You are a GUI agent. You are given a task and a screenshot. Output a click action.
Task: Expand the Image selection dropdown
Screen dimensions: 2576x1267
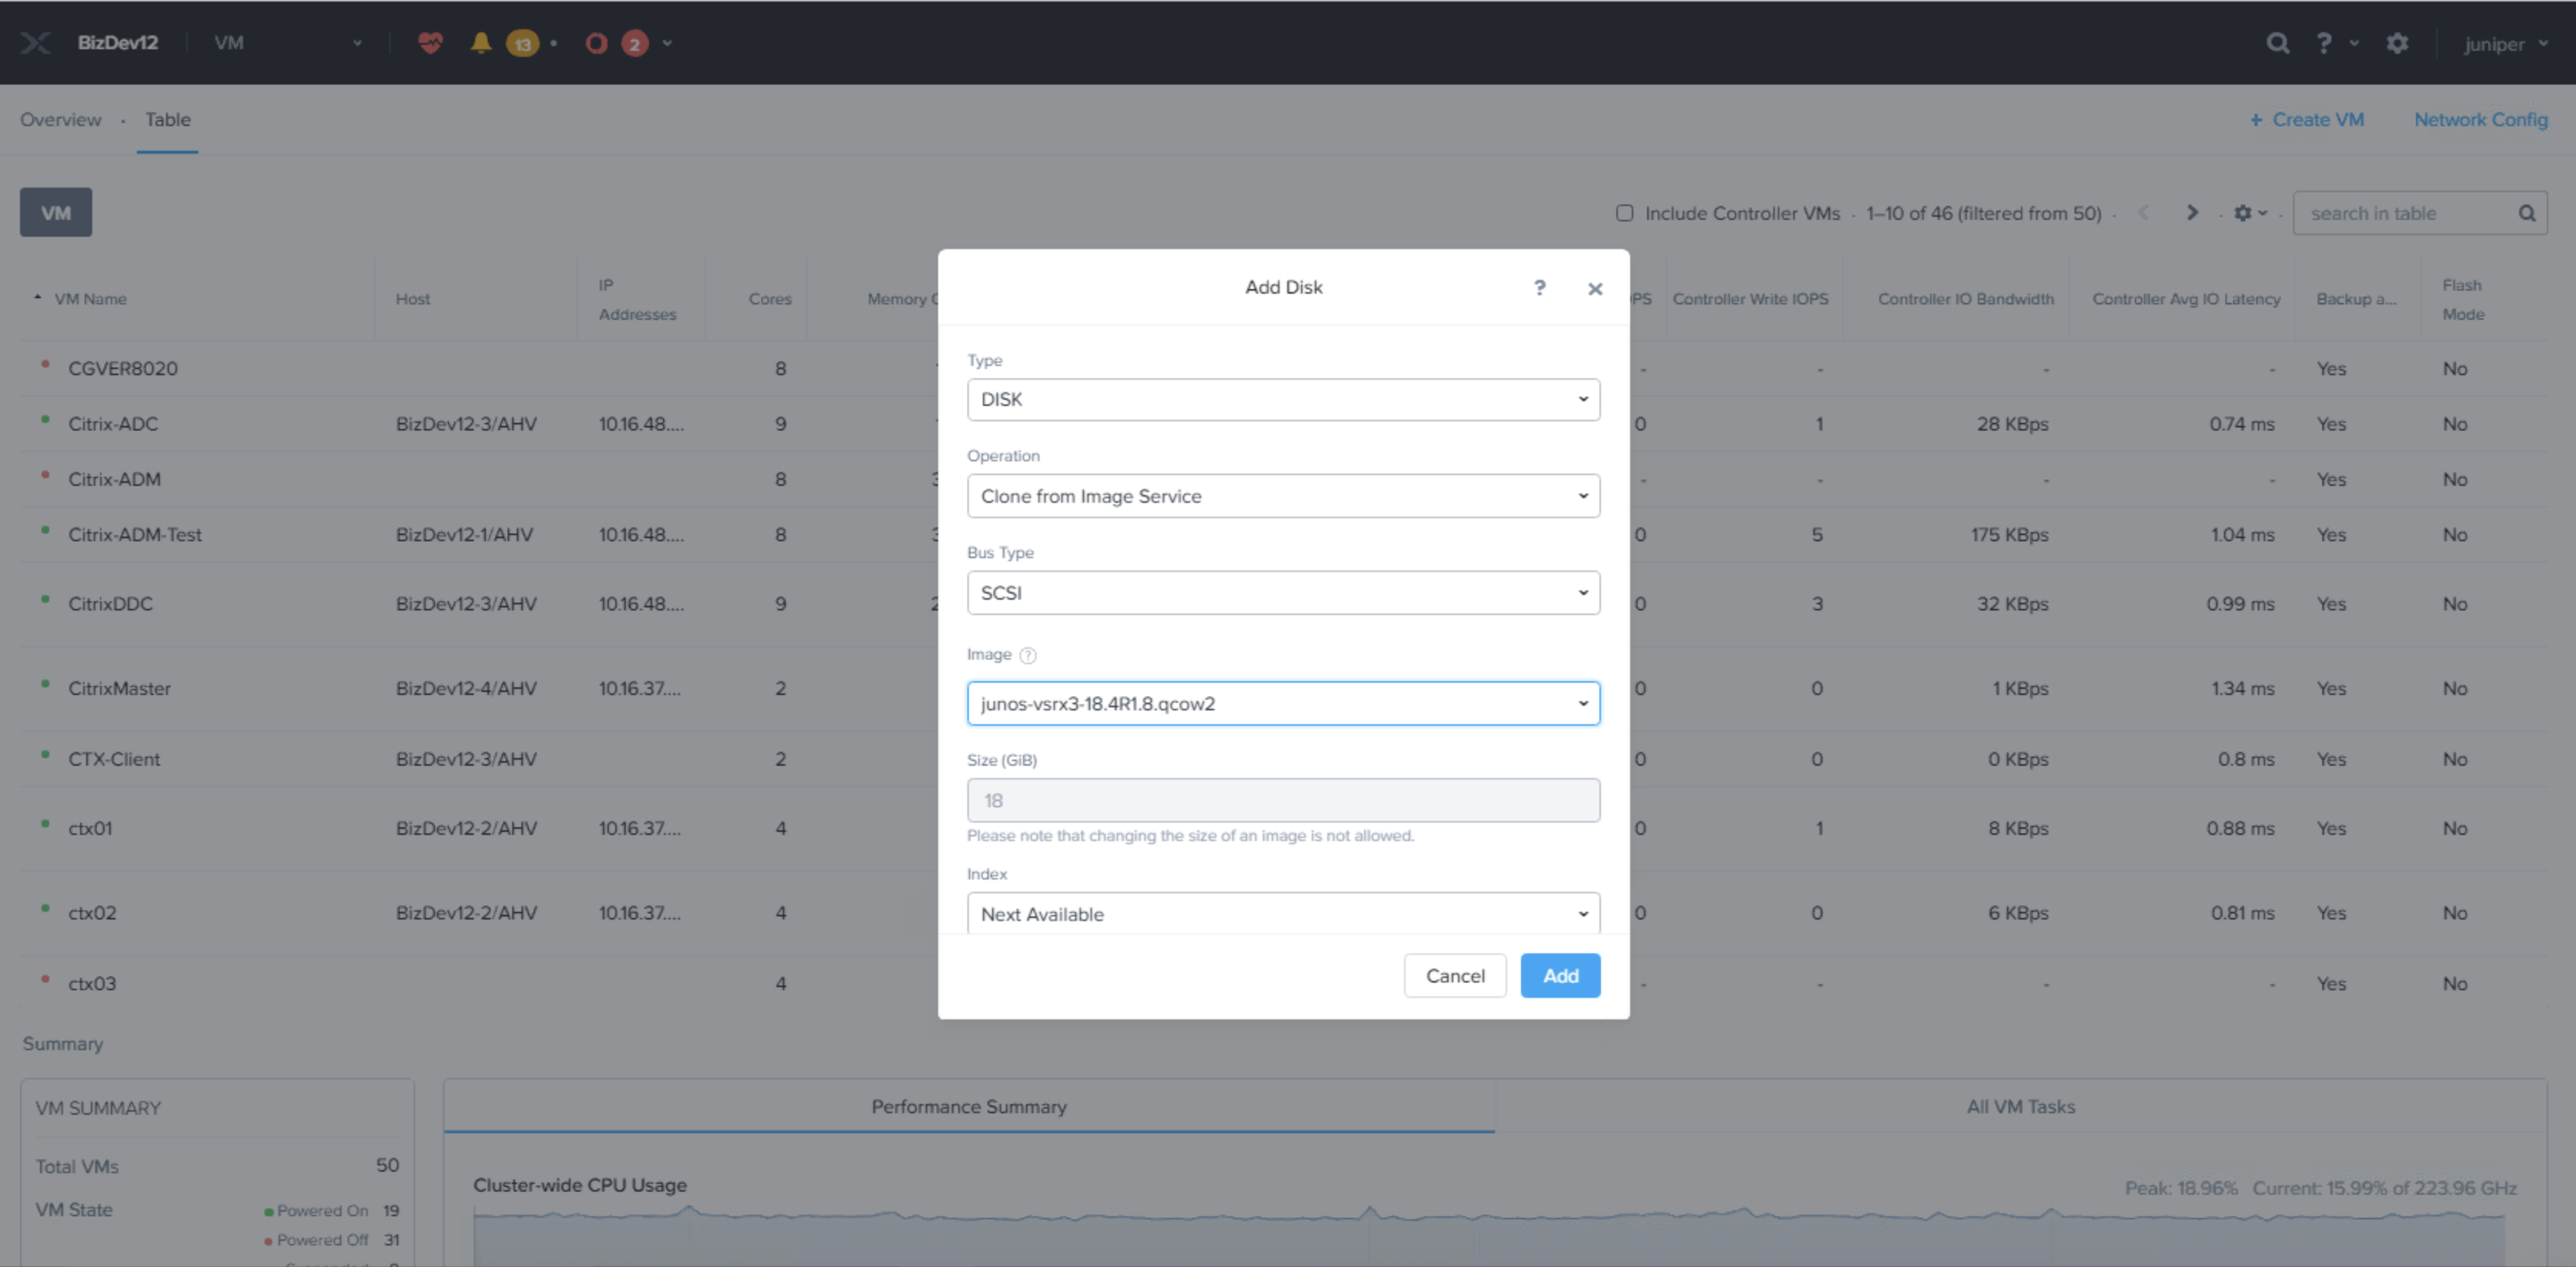[x=1283, y=703]
